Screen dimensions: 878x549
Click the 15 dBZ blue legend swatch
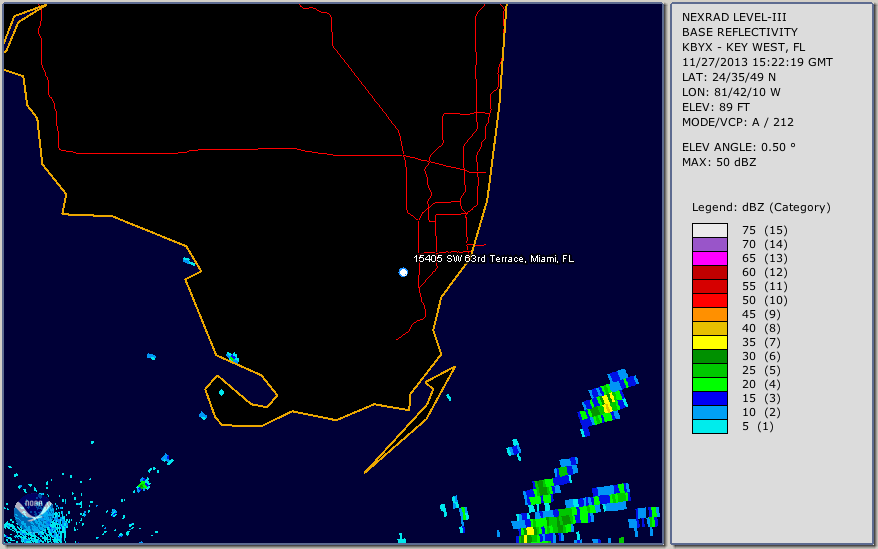click(x=709, y=398)
